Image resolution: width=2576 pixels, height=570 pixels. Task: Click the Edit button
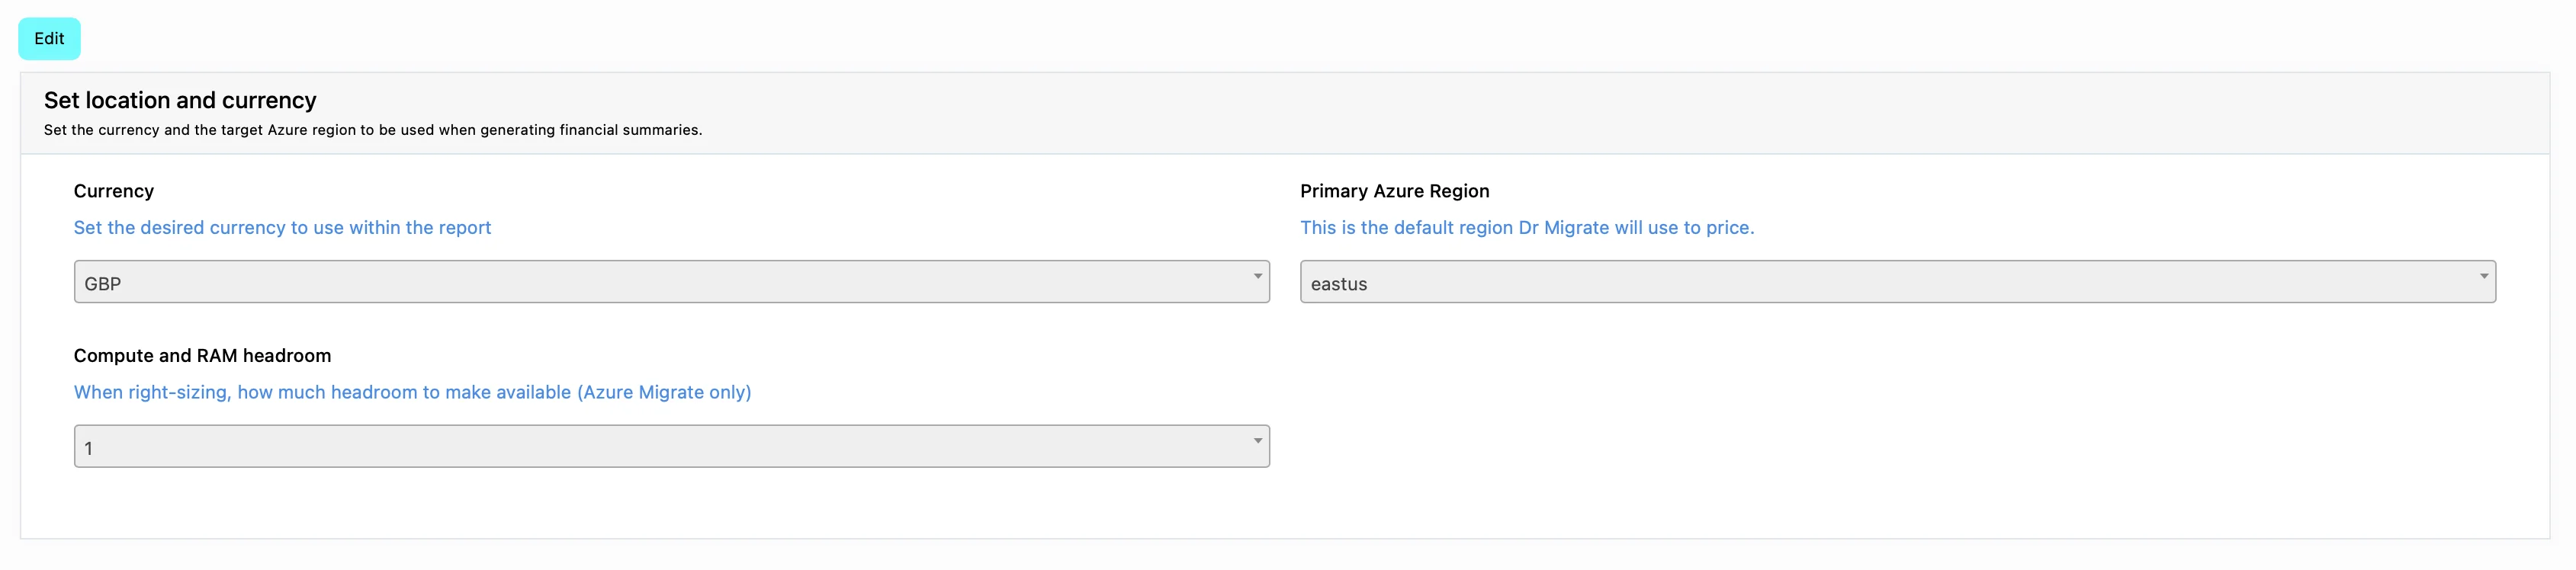click(x=49, y=39)
